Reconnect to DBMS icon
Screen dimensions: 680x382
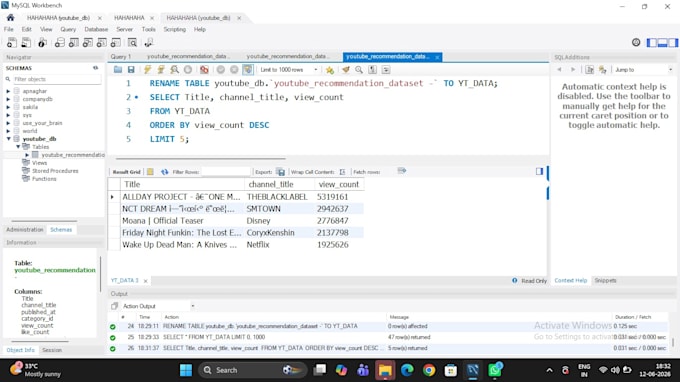pyautogui.click(x=149, y=42)
